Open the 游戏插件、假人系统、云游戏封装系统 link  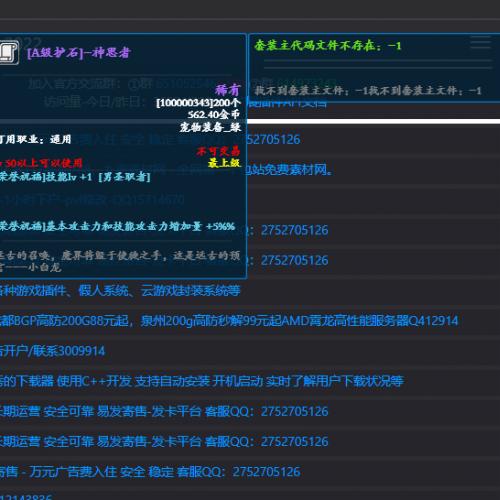coord(120,291)
